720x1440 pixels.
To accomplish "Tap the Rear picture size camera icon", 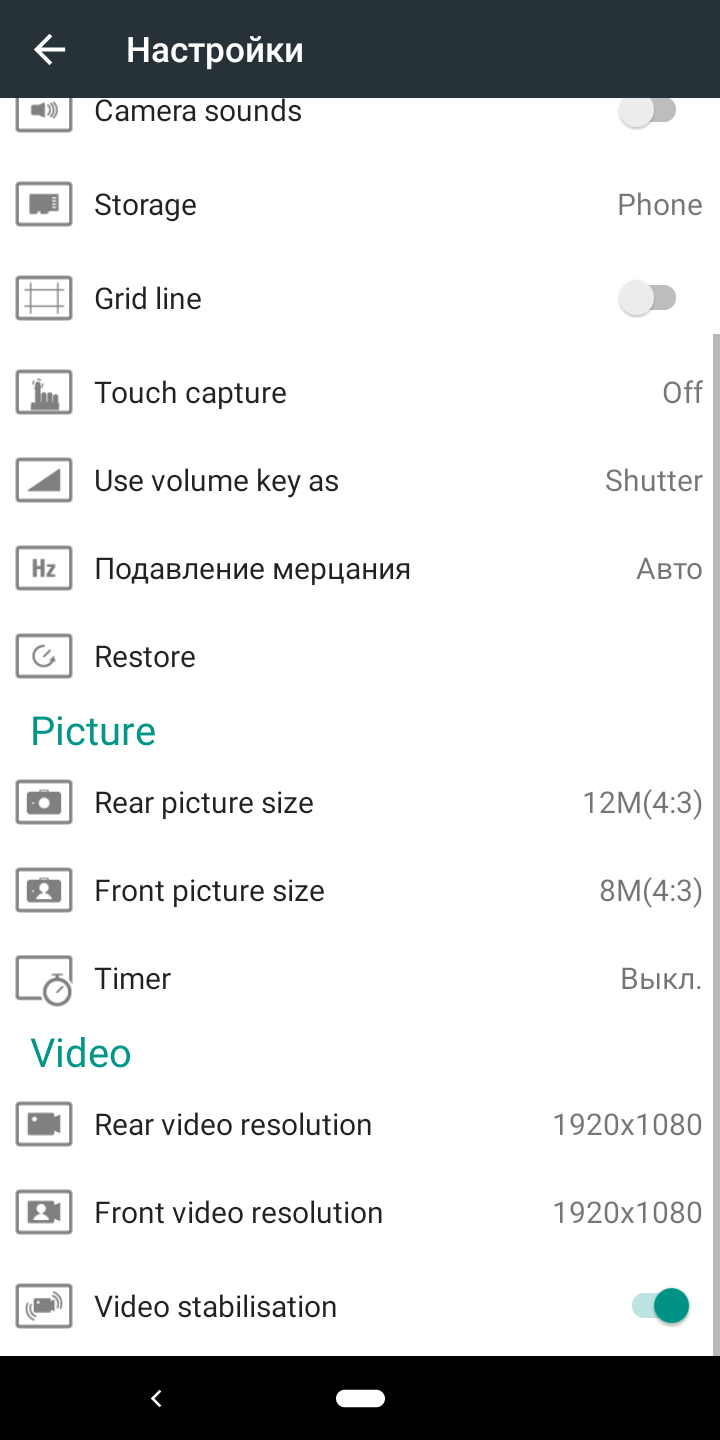I will pyautogui.click(x=44, y=803).
